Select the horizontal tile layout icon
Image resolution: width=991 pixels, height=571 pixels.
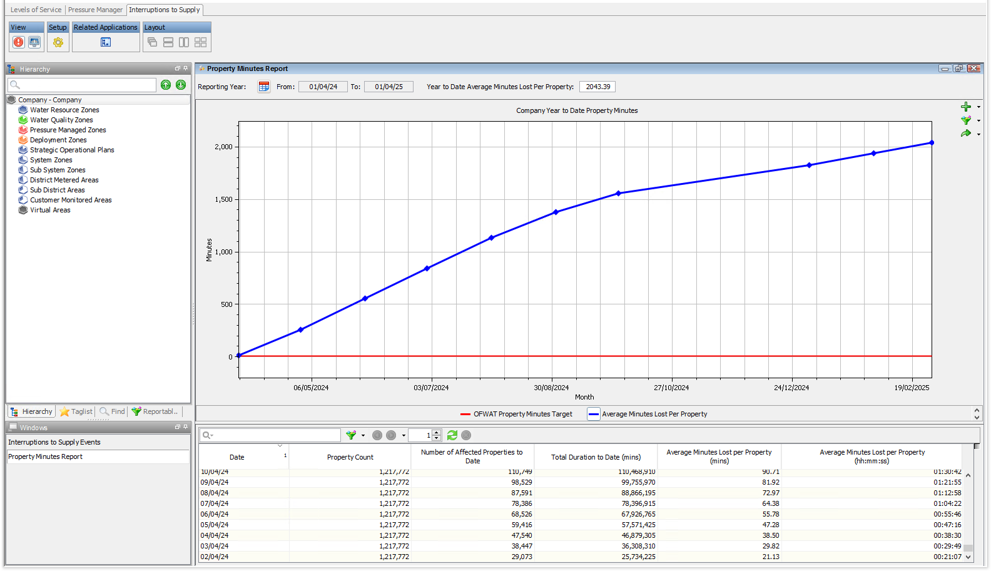168,42
